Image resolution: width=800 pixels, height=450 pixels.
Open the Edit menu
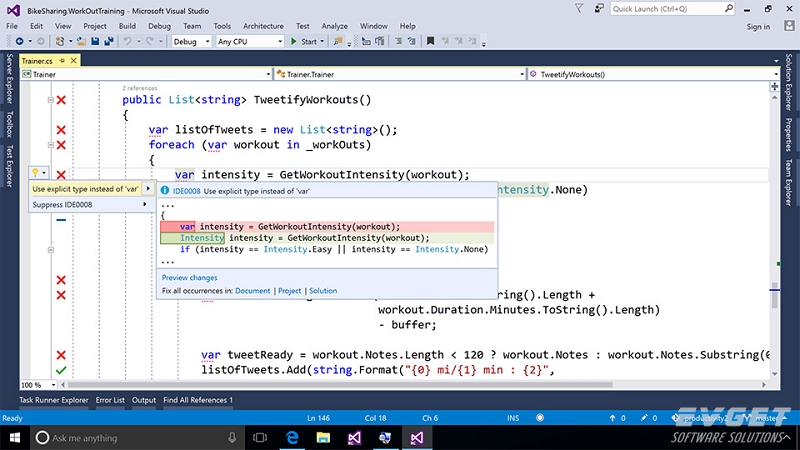point(36,26)
